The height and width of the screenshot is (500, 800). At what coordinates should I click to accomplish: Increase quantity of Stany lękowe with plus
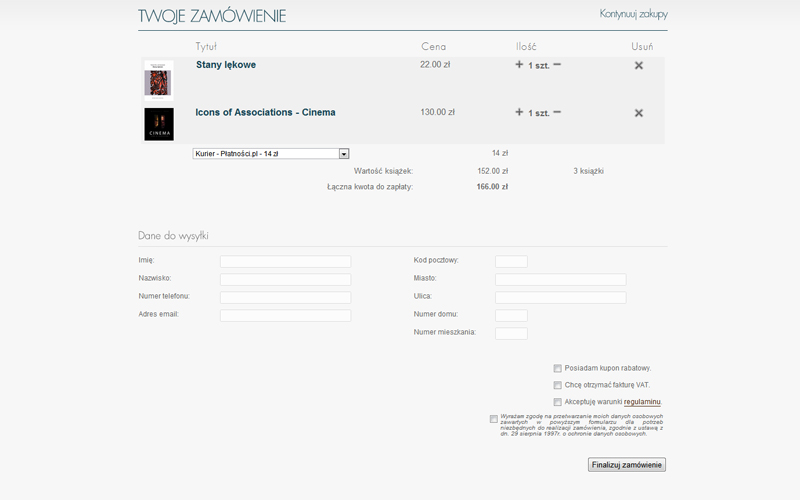click(519, 64)
